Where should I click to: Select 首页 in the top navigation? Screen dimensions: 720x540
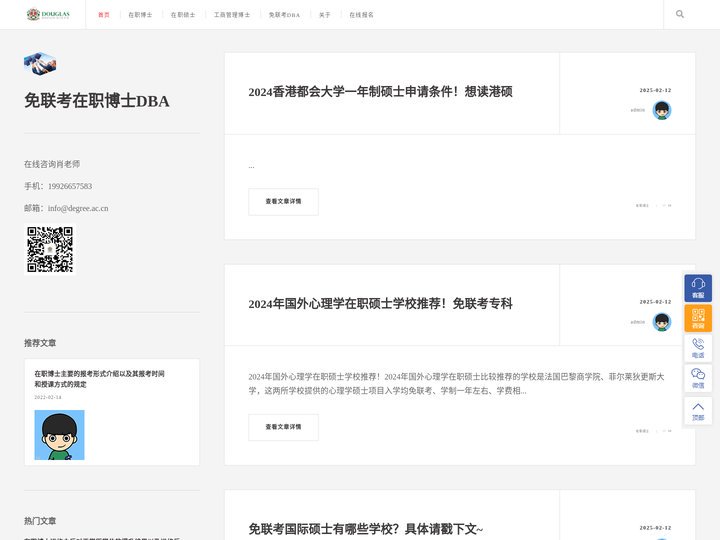tap(104, 15)
